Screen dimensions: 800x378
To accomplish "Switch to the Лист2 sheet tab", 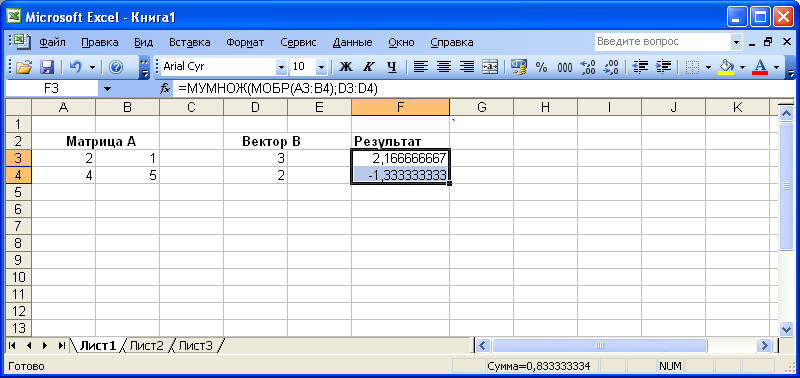I will tap(146, 346).
